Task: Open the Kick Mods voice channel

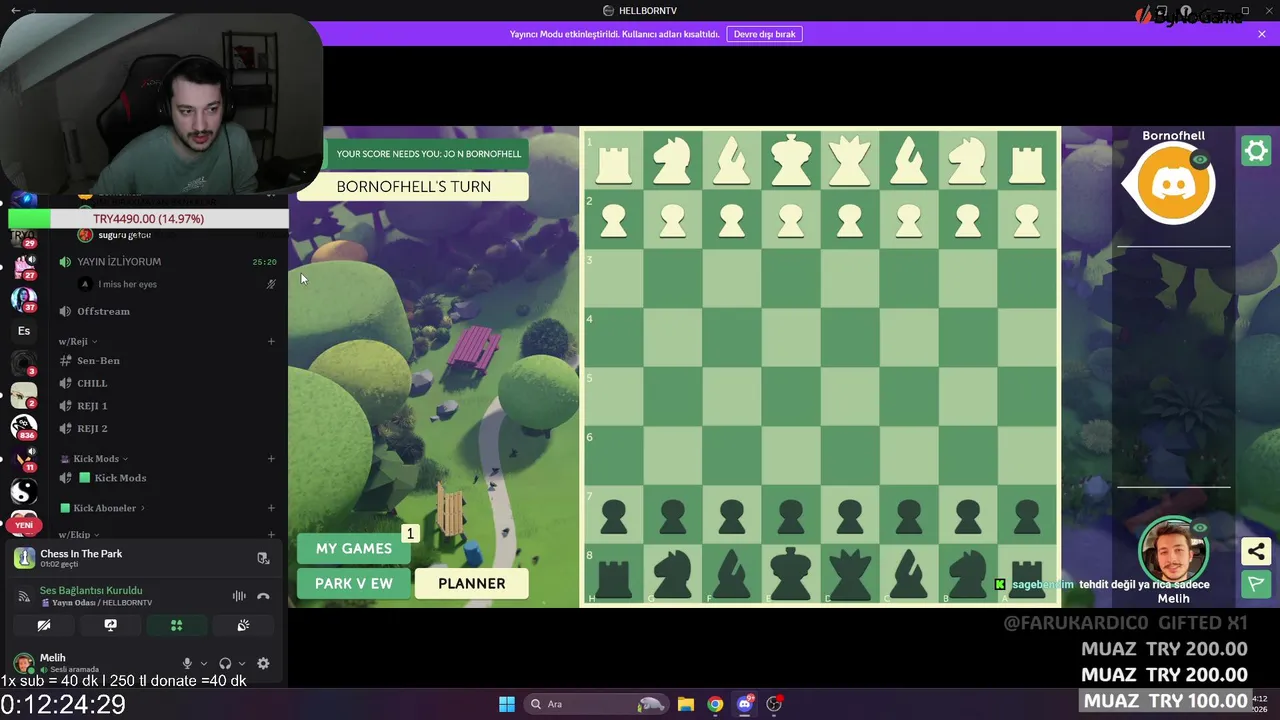Action: click(120, 478)
